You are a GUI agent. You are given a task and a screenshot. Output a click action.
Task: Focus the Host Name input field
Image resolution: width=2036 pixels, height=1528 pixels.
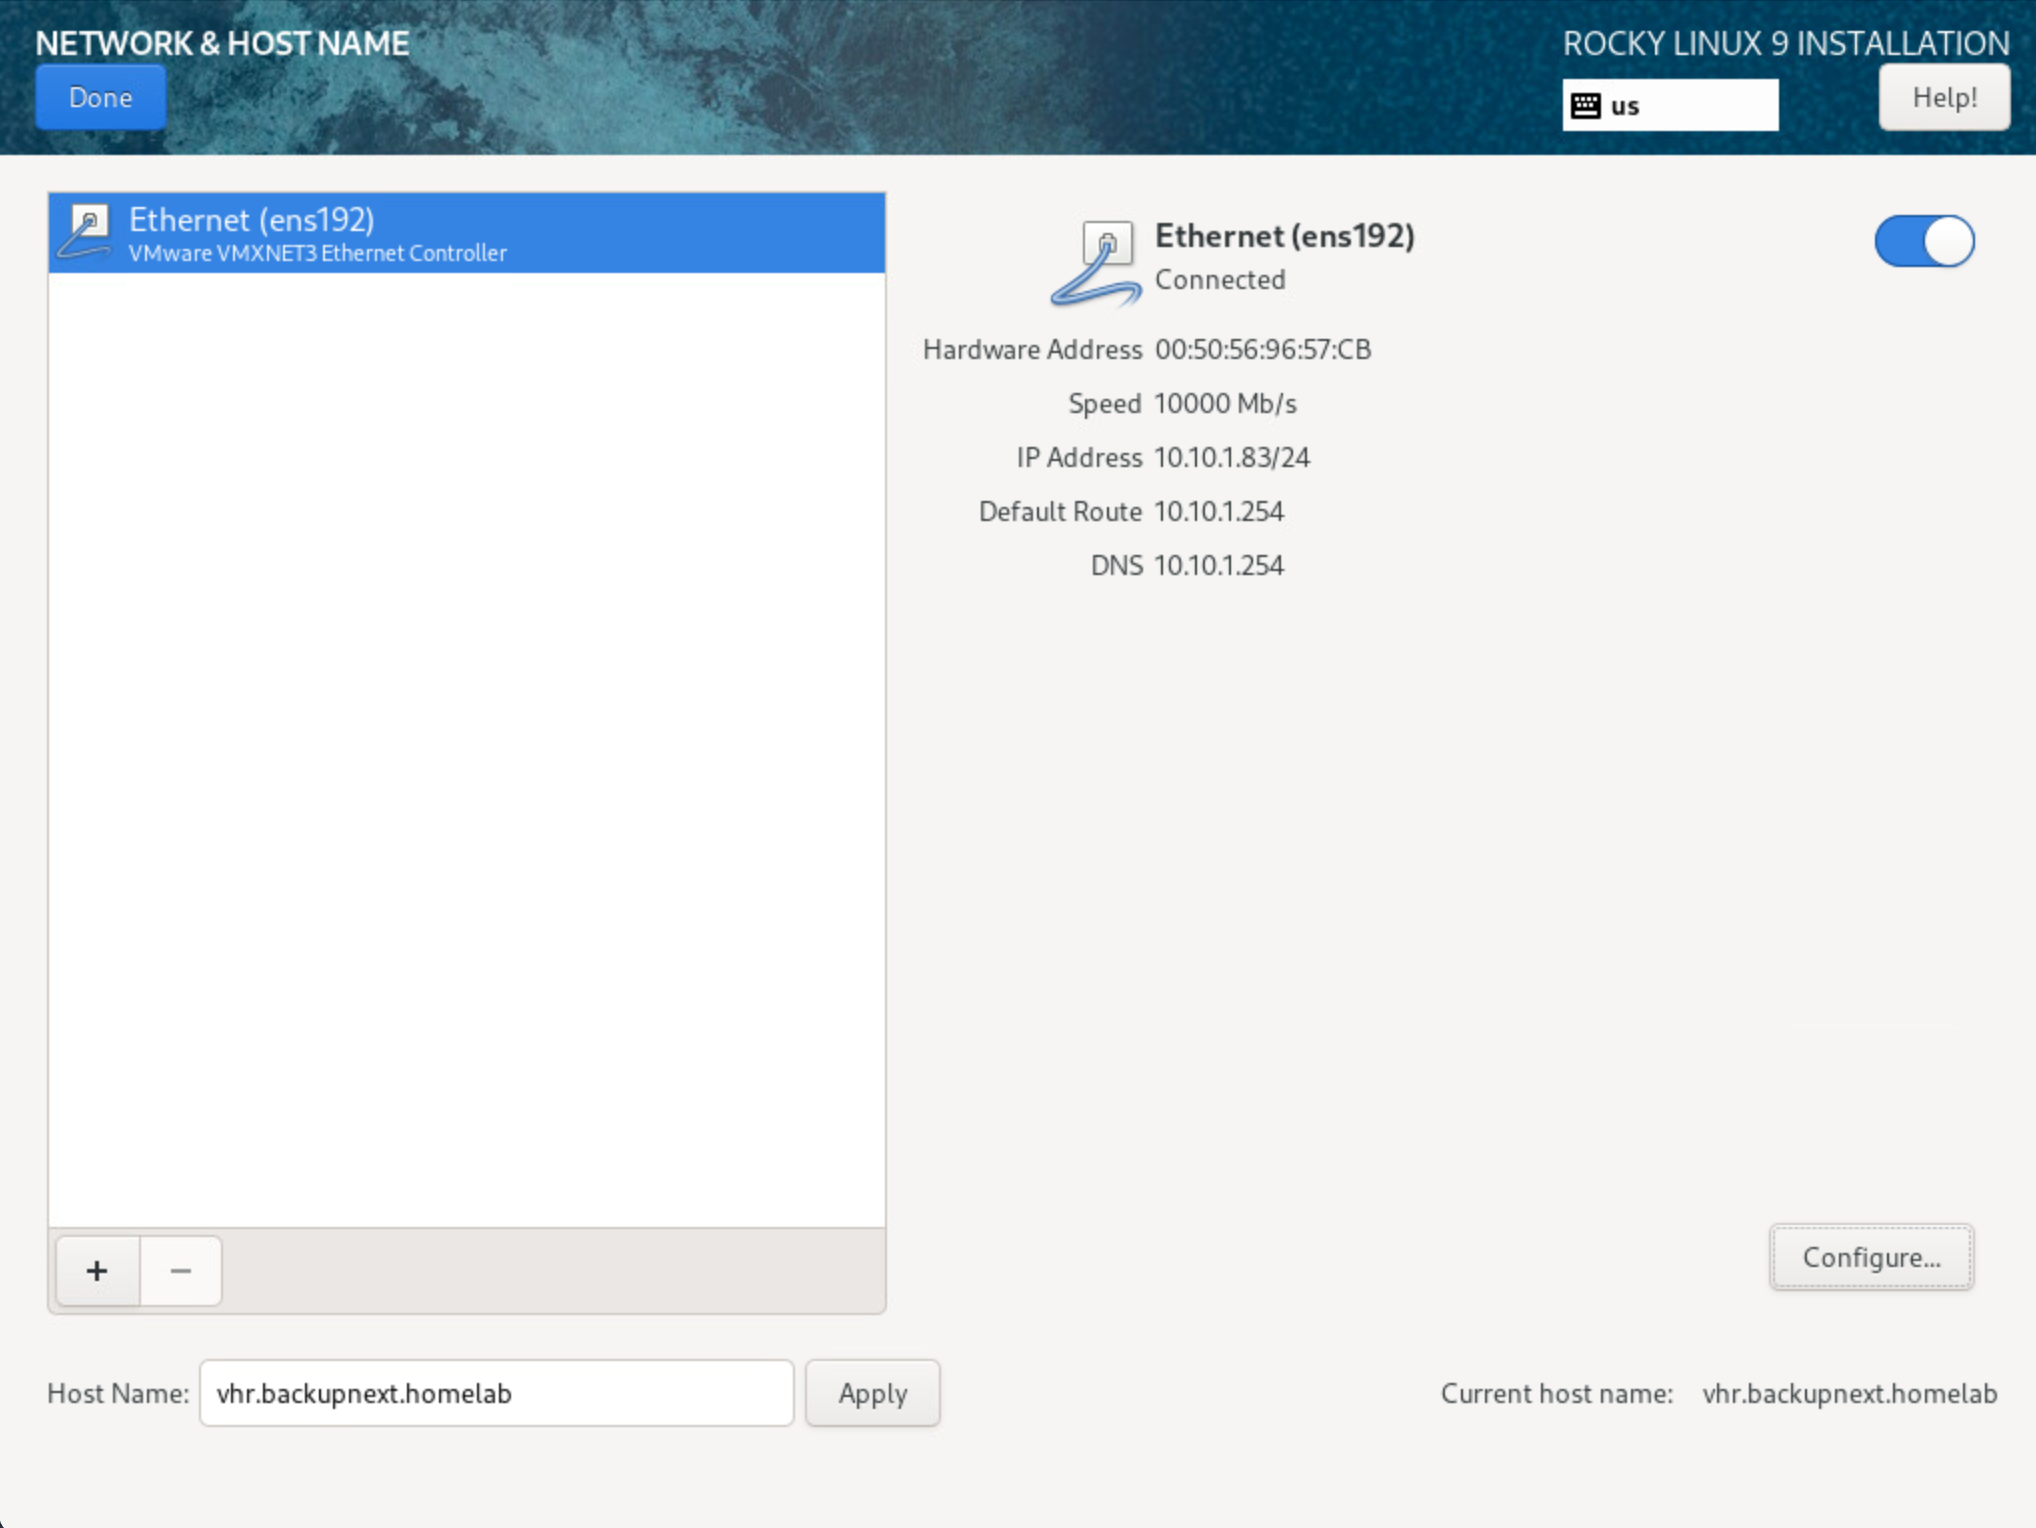pyautogui.click(x=497, y=1393)
